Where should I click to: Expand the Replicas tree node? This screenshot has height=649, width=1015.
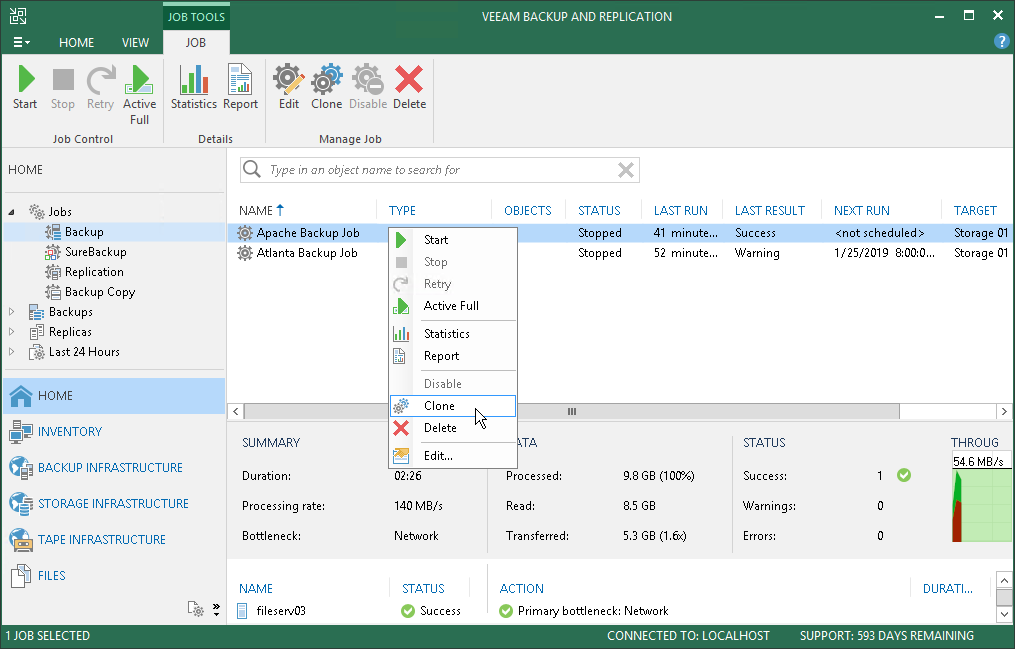pyautogui.click(x=12, y=332)
